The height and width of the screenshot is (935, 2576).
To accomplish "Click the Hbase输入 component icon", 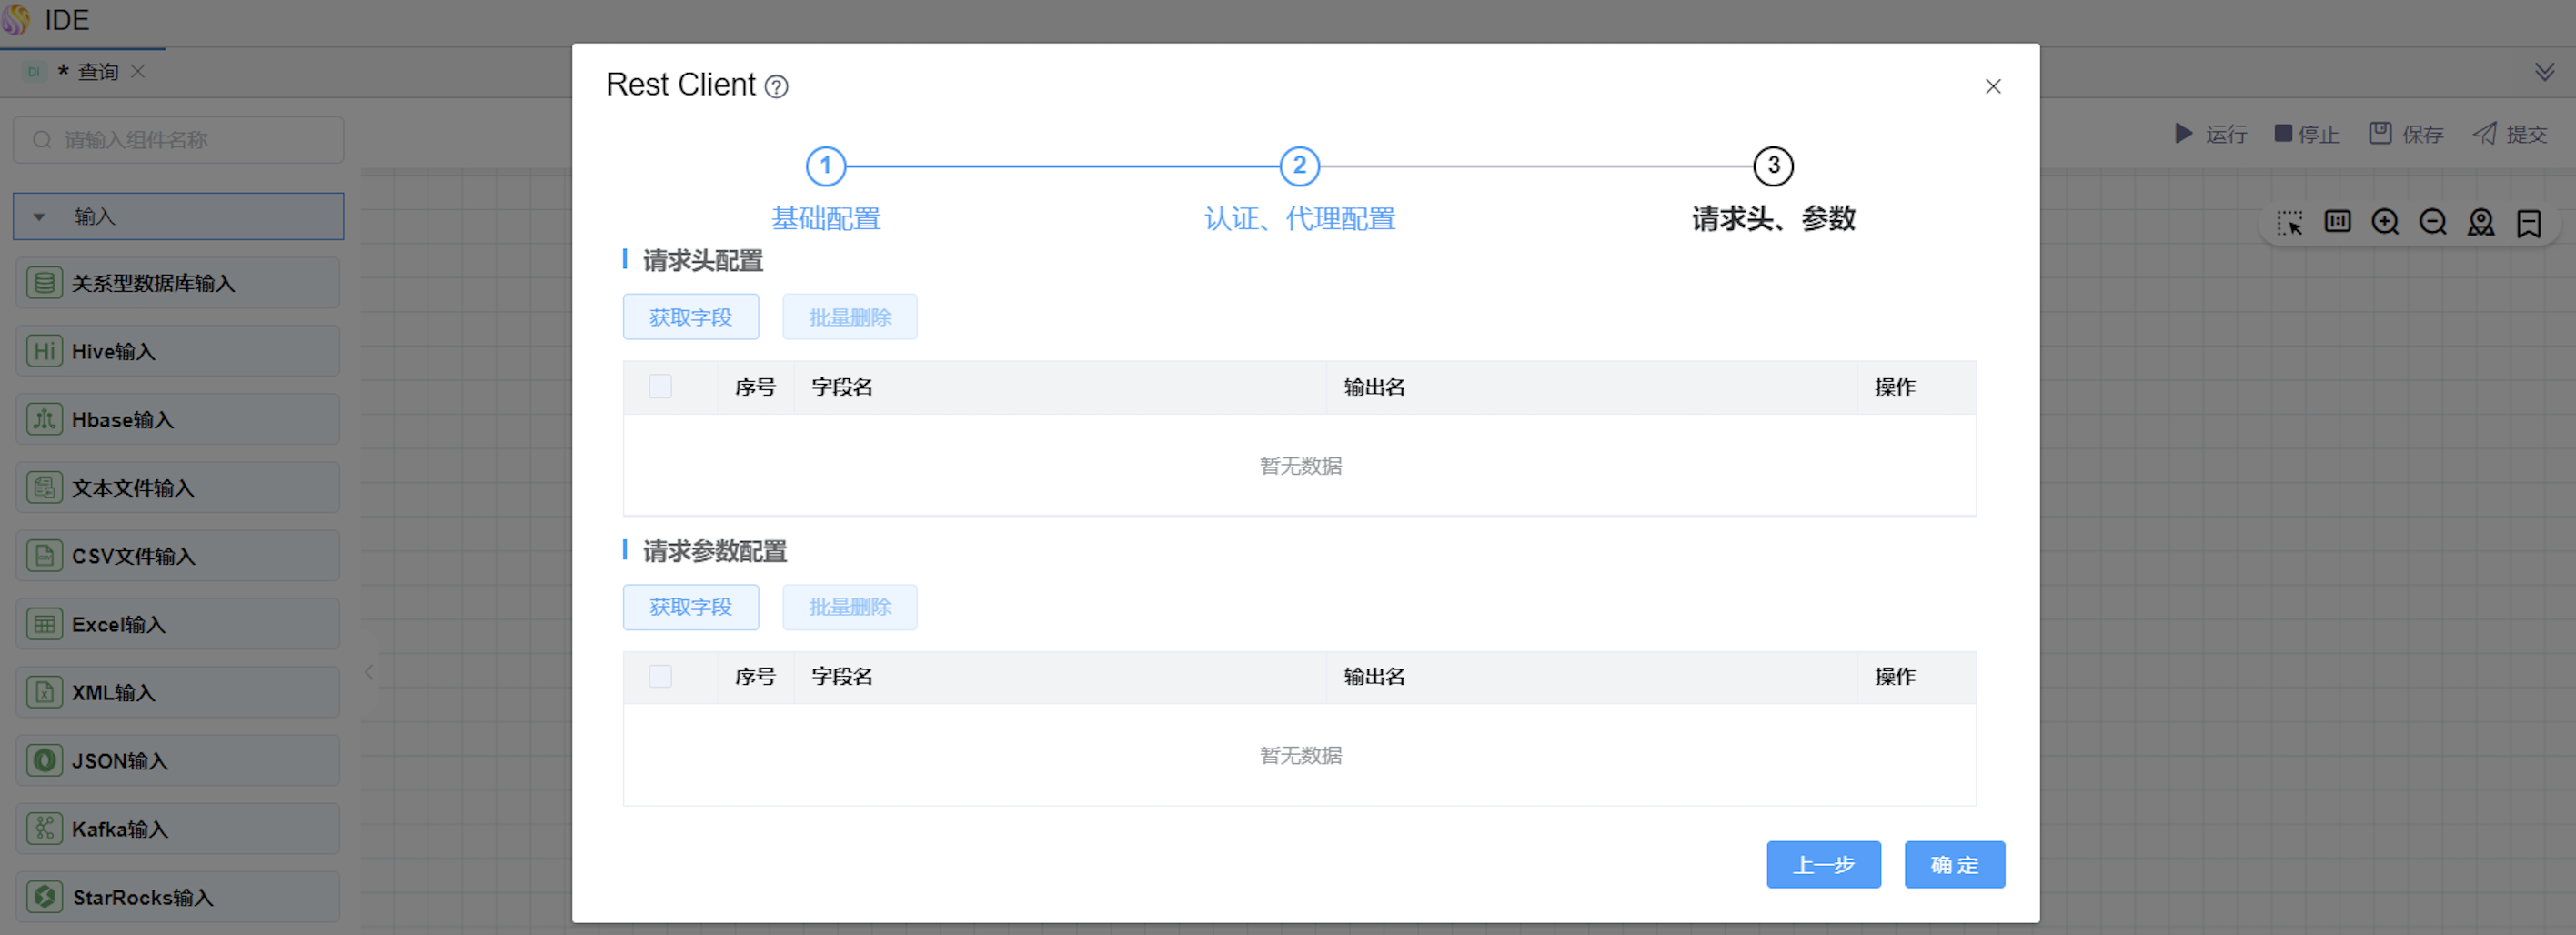I will tap(44, 419).
